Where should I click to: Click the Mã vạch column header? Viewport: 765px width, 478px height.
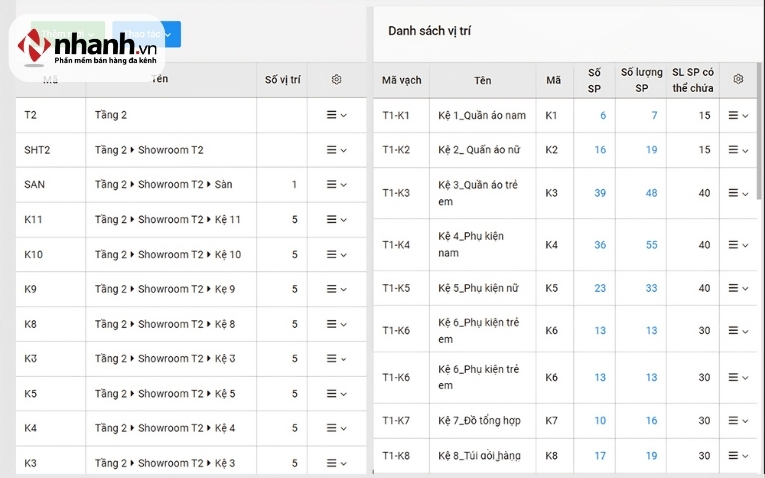[402, 80]
